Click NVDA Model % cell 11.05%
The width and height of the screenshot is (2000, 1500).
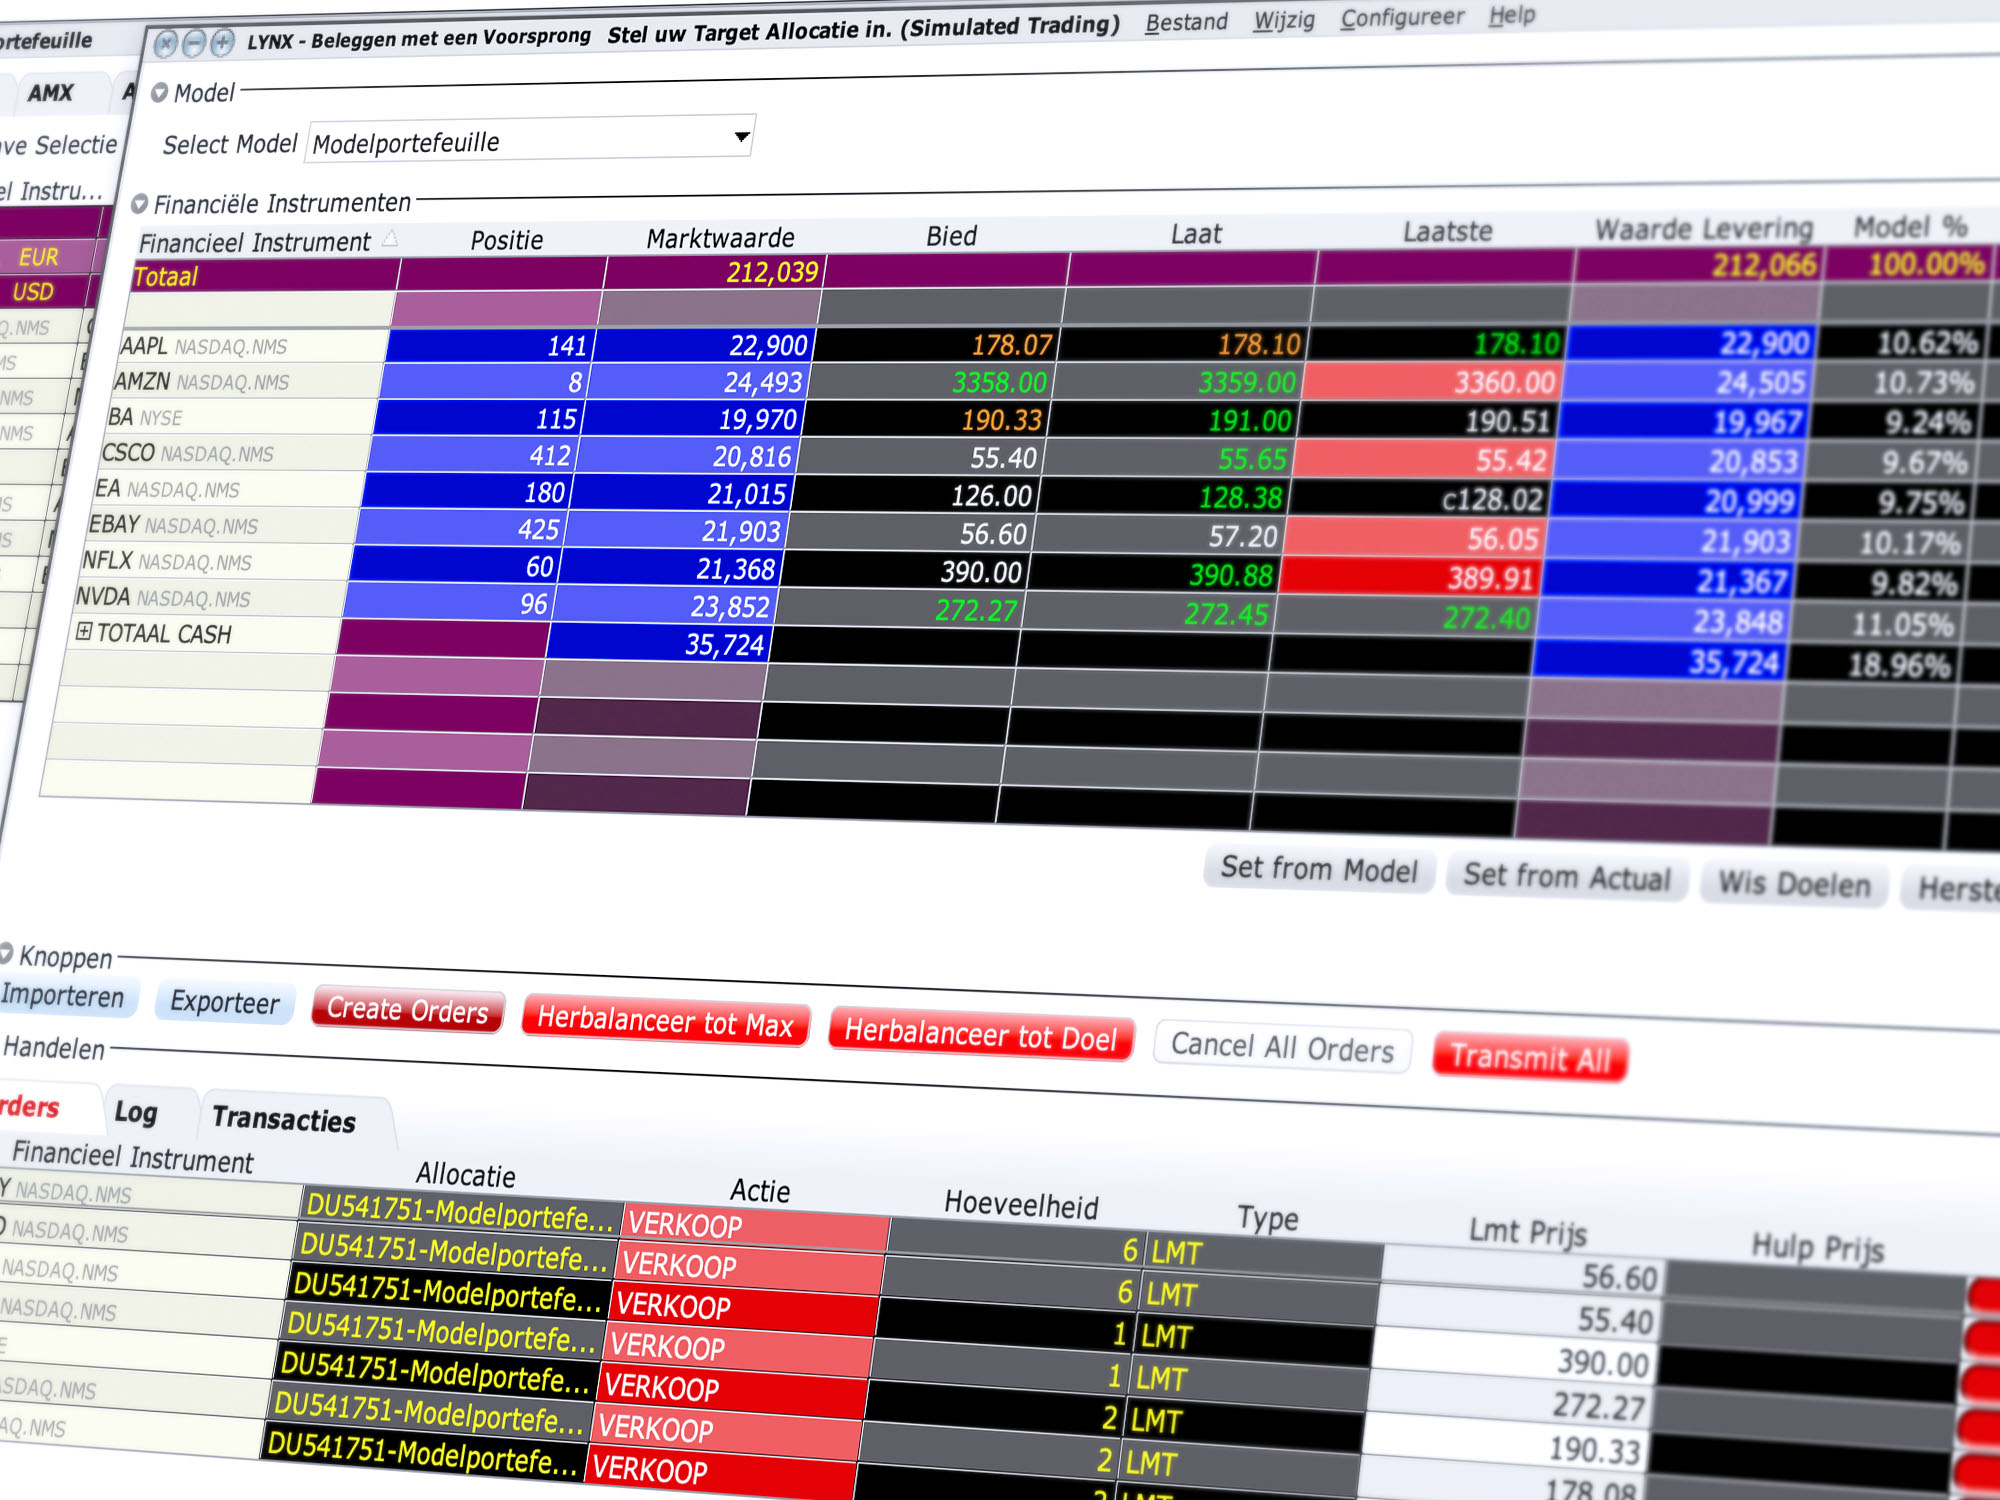pos(1881,625)
